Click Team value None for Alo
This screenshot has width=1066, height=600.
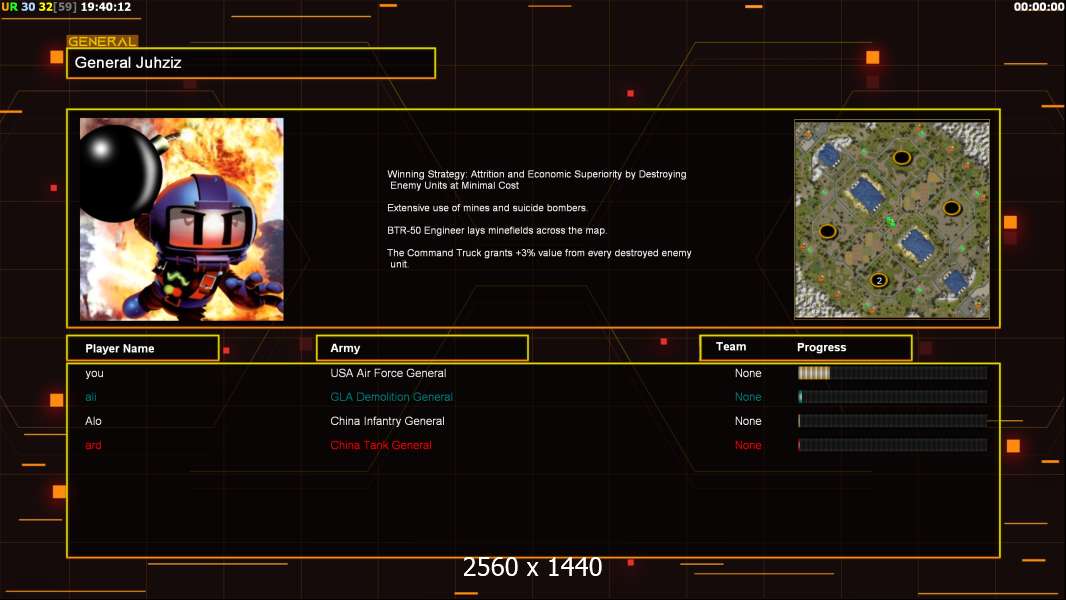tap(748, 421)
